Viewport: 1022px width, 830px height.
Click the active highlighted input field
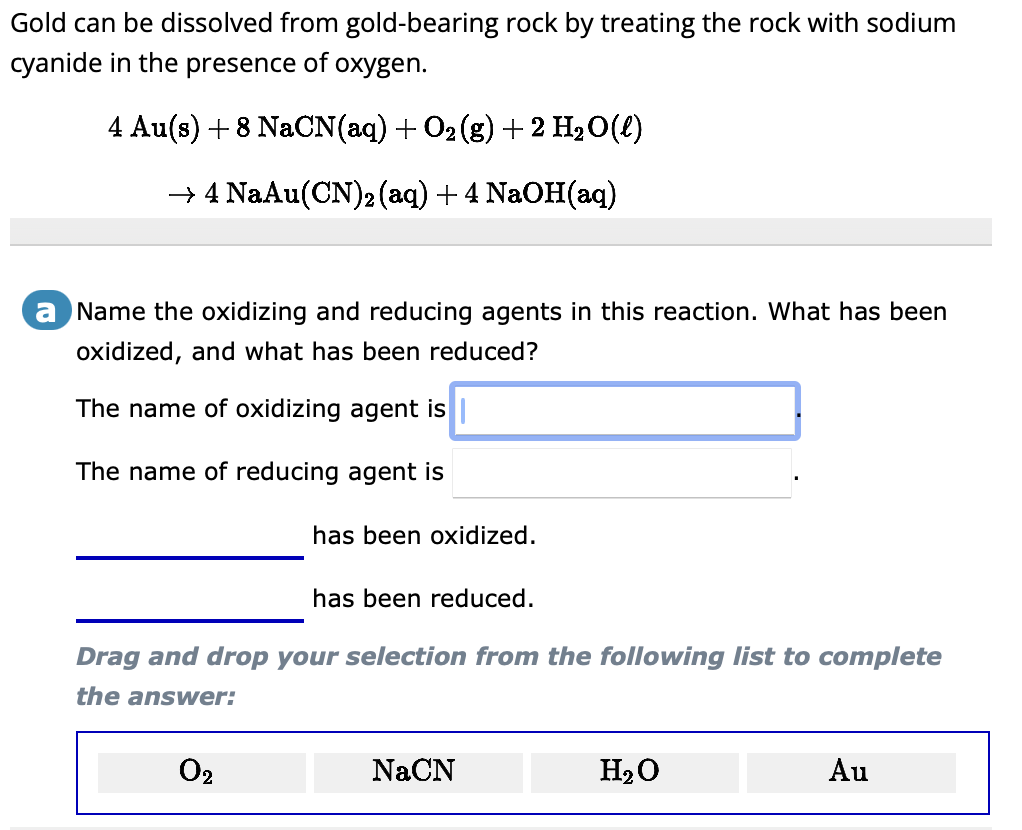tap(624, 410)
